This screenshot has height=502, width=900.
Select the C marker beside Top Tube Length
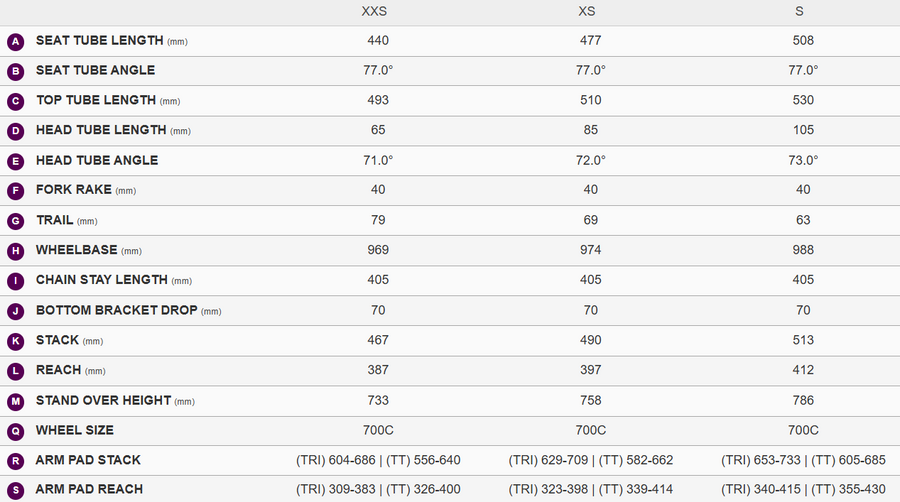15,102
